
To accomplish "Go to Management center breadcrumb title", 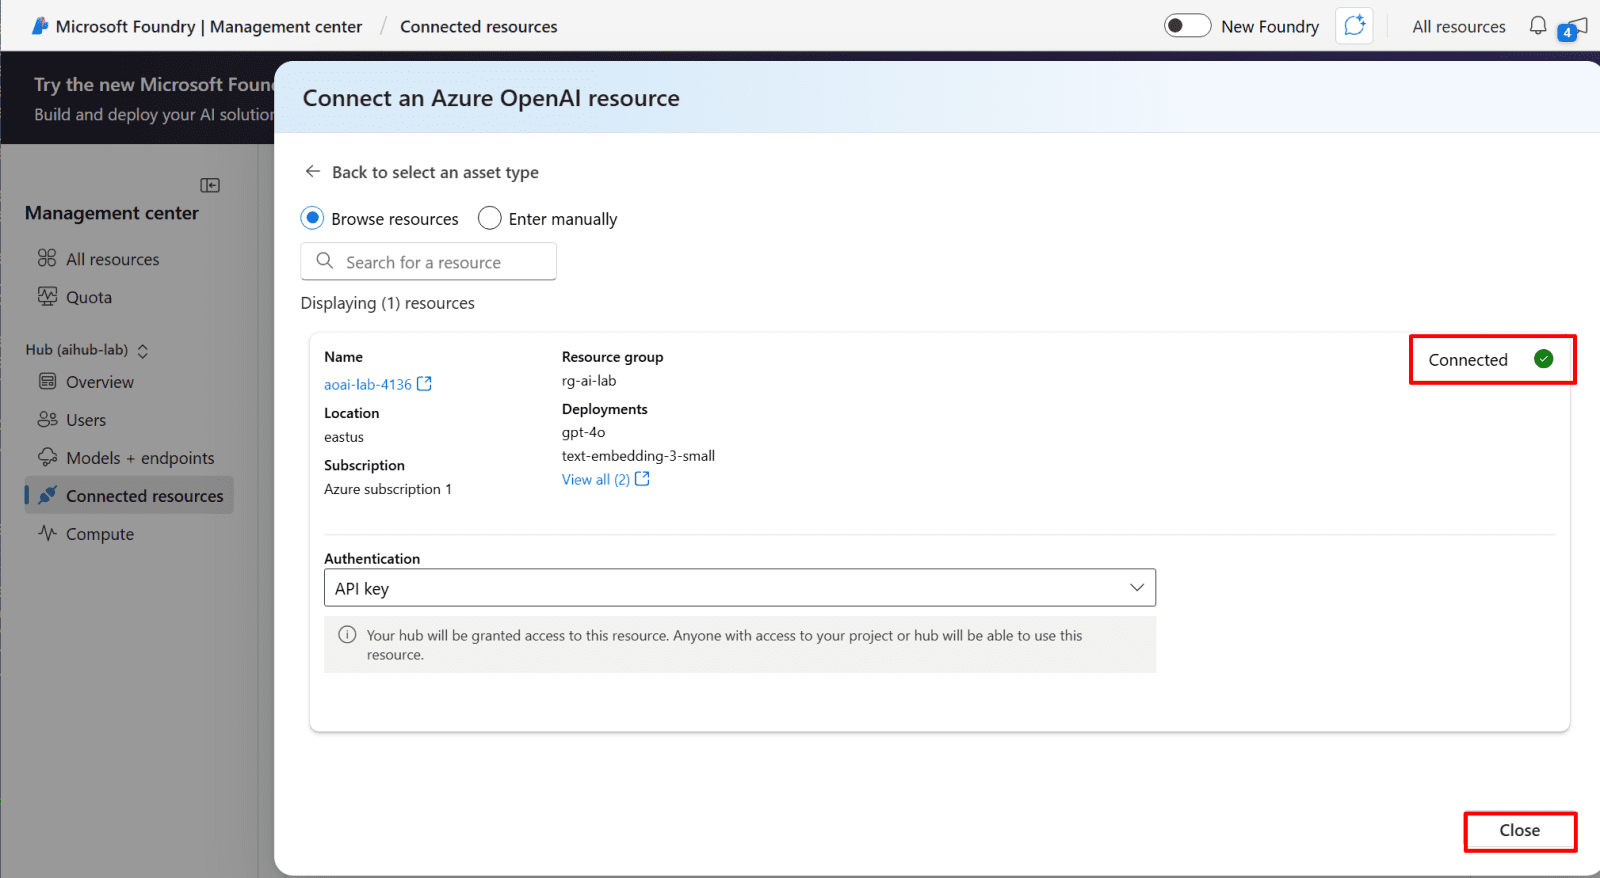I will tap(209, 27).
